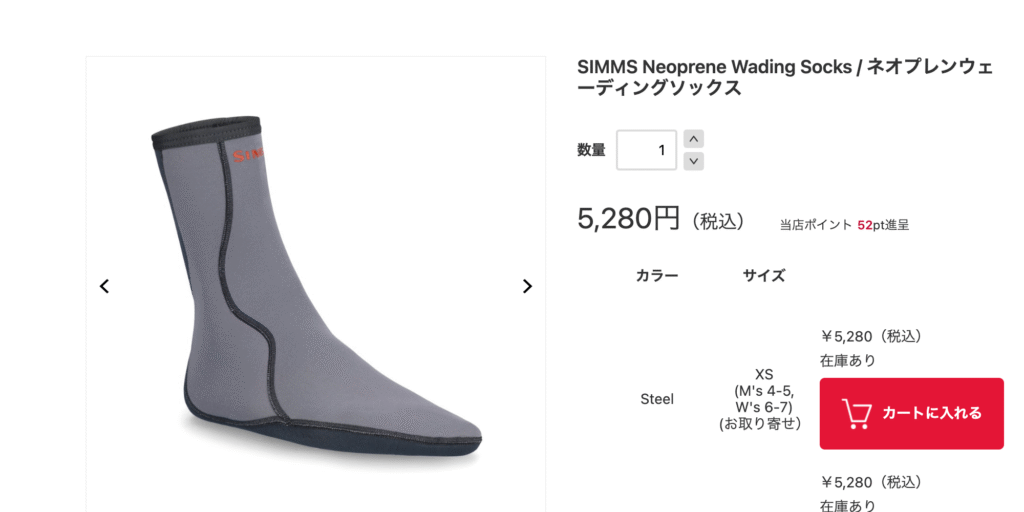Screen dimensions: 1024x512
Task: Click the 5,280円 main price text
Action: 629,219
